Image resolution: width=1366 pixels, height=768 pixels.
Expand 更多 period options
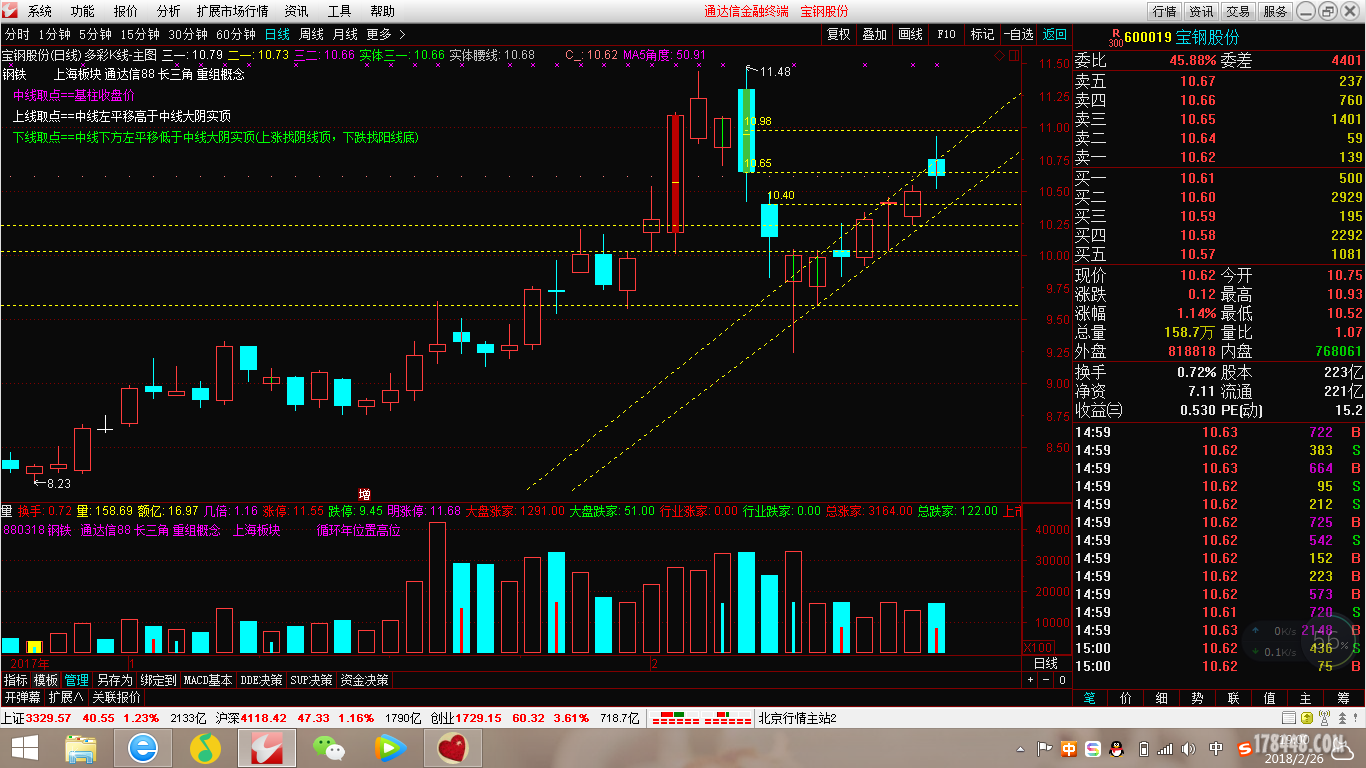click(385, 34)
